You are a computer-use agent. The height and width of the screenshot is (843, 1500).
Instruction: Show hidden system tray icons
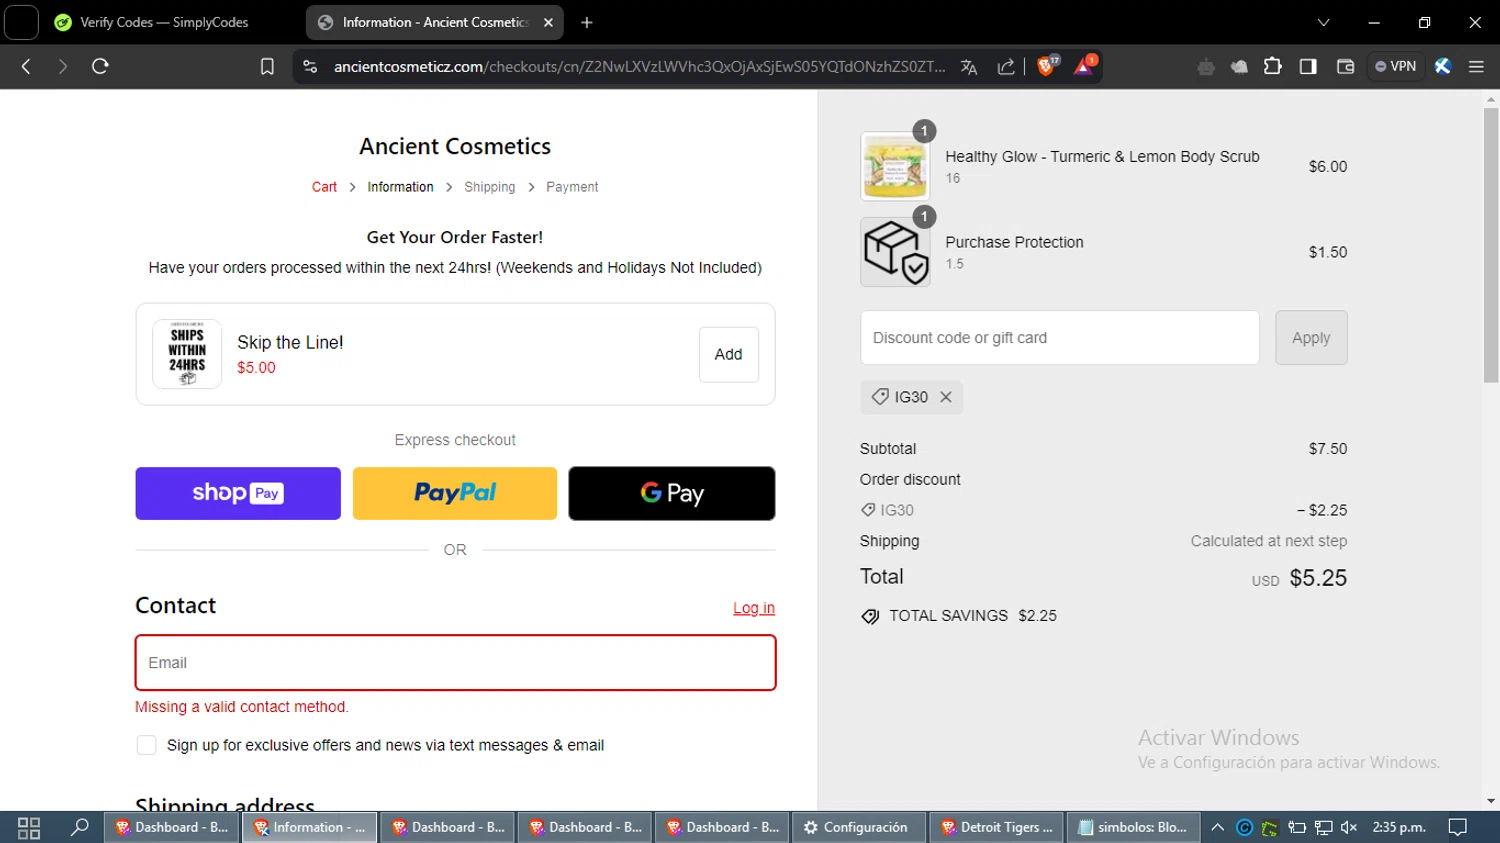[1217, 827]
